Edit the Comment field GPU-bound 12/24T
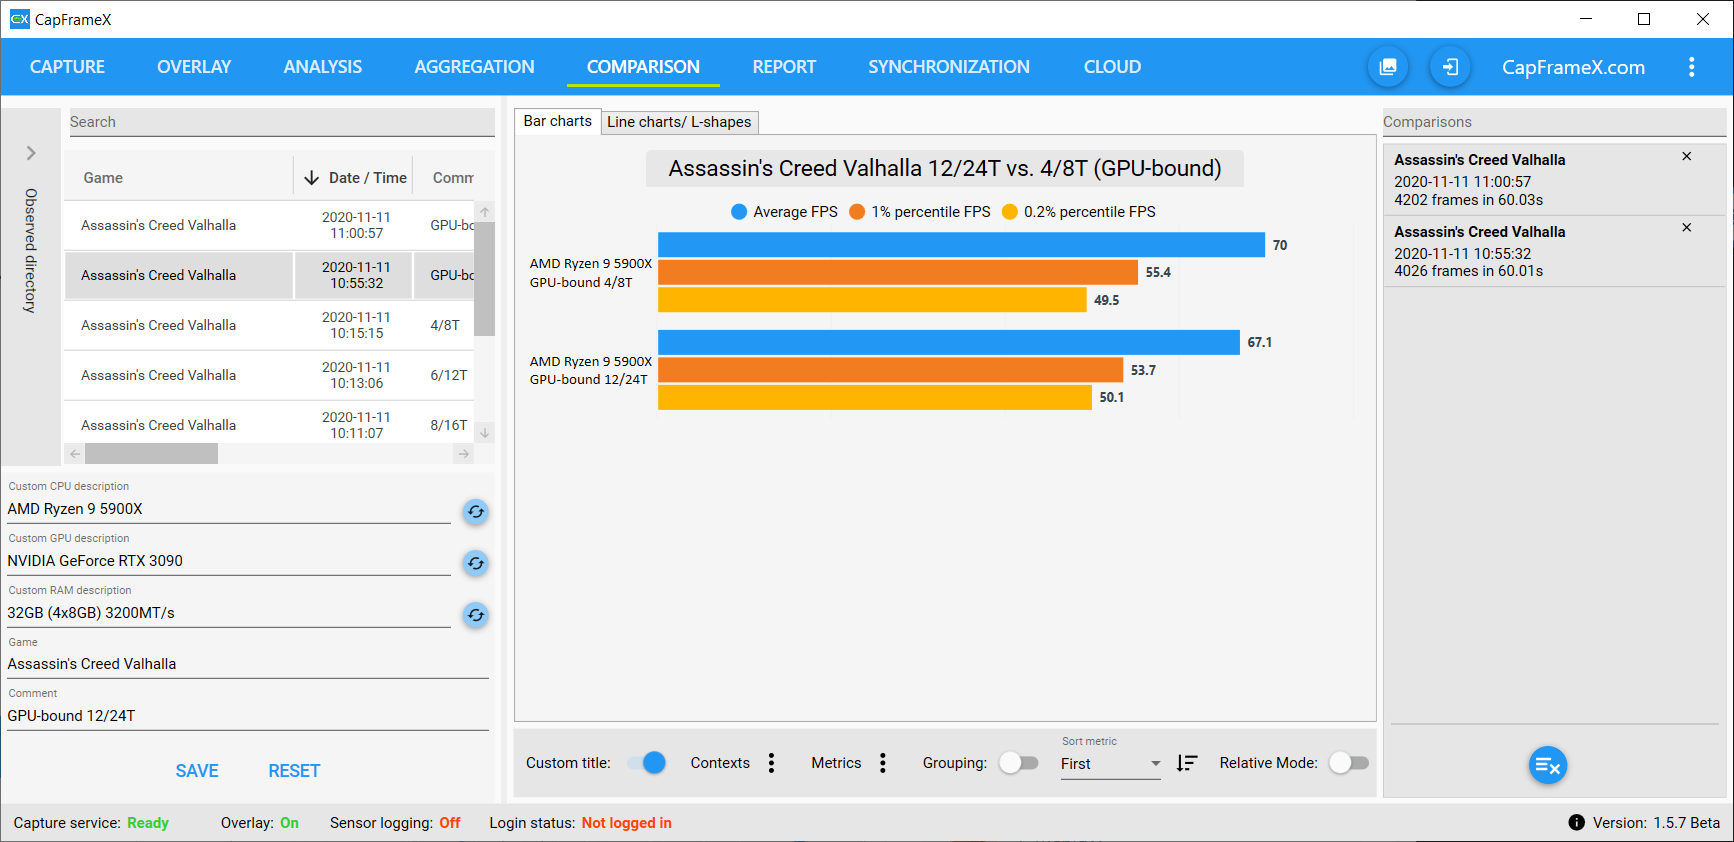 [x=248, y=716]
